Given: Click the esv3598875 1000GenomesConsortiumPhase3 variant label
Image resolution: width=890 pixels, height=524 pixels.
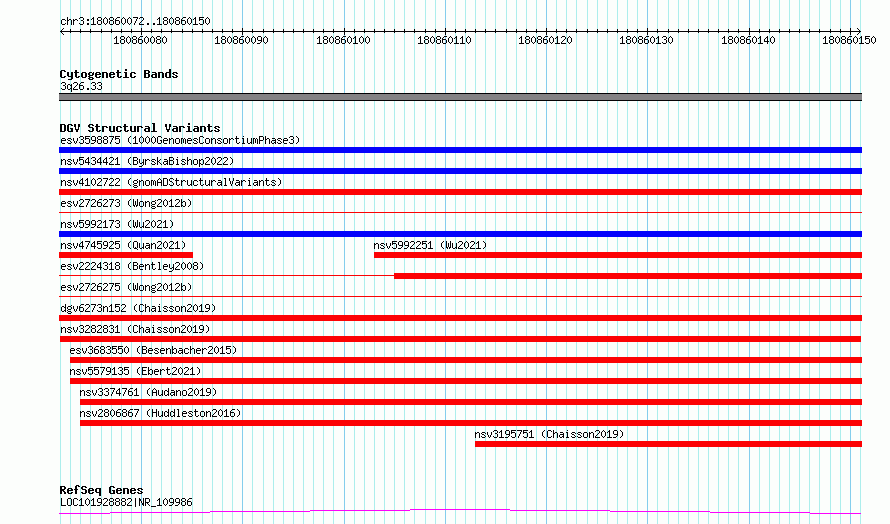Looking at the screenshot, I should coord(180,140).
